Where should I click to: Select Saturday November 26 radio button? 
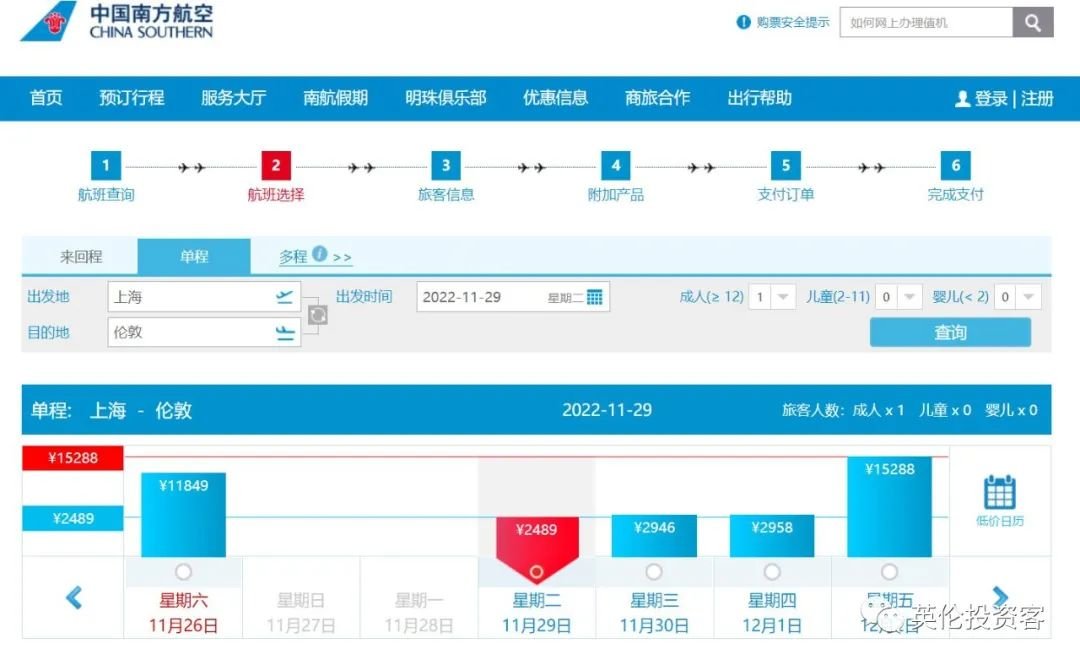coord(183,571)
